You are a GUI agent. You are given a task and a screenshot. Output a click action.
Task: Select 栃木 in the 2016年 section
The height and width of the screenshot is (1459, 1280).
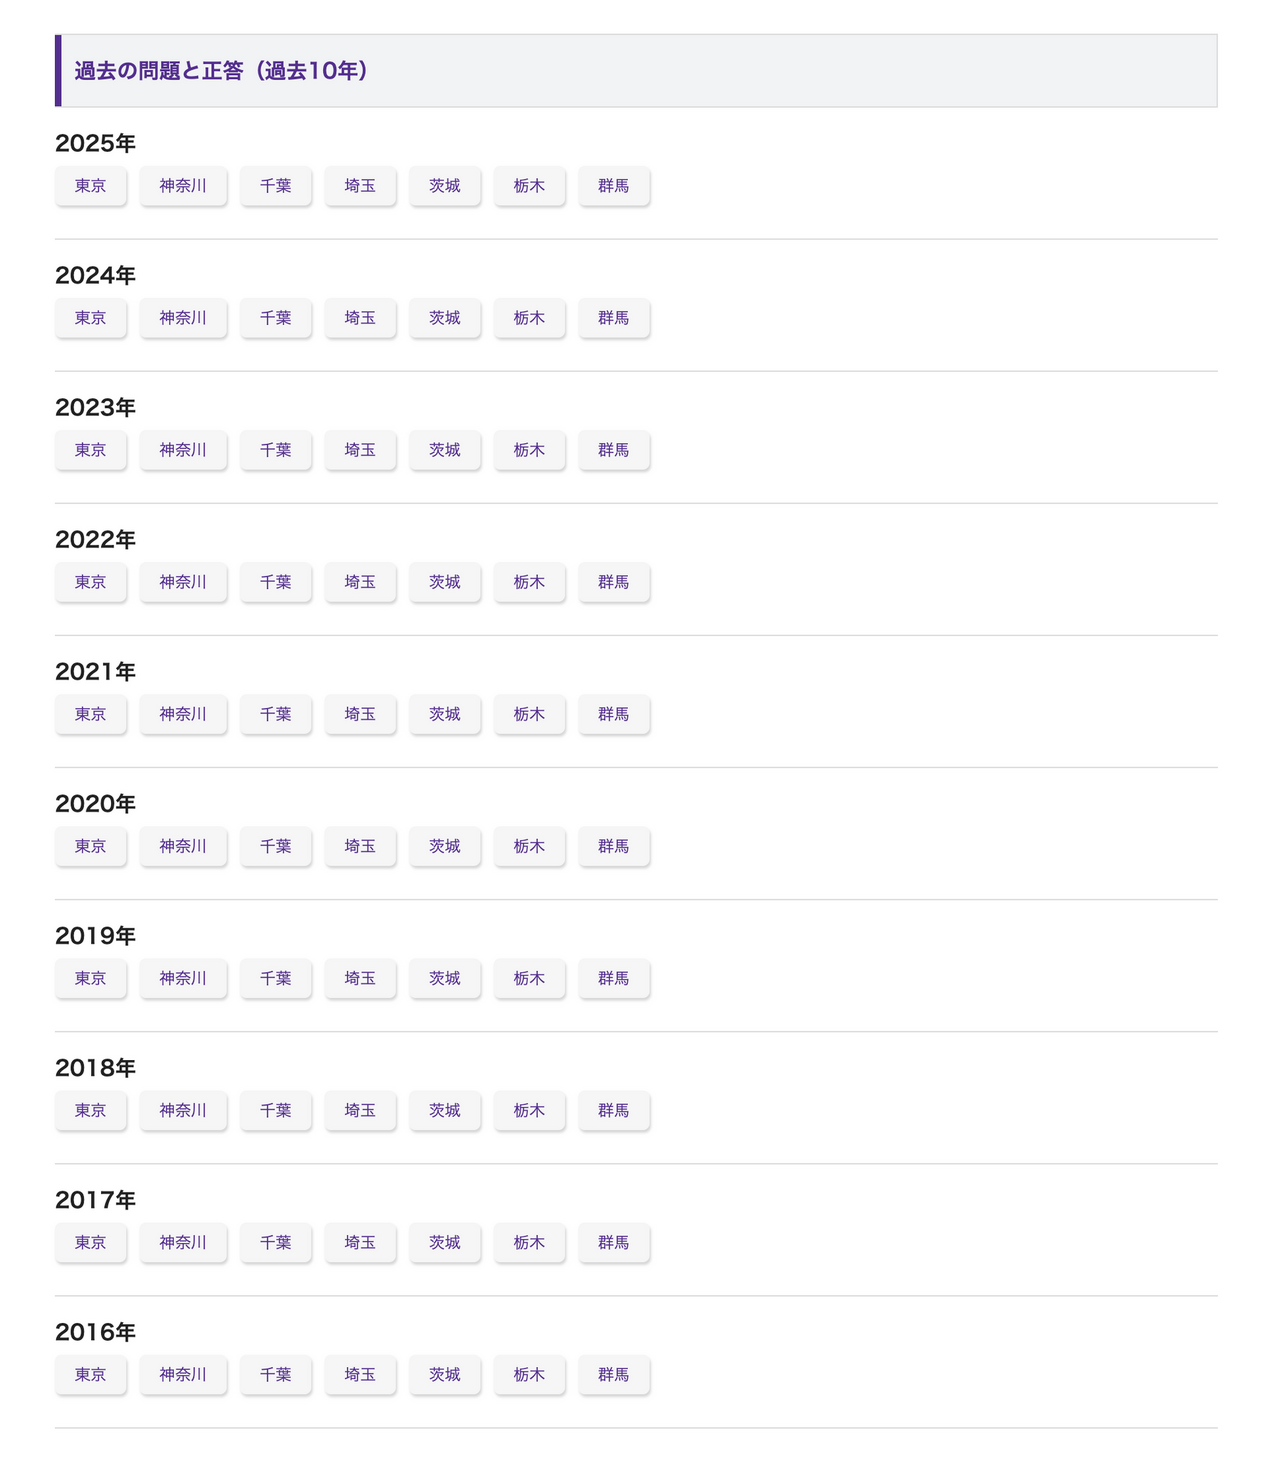[x=529, y=1374]
